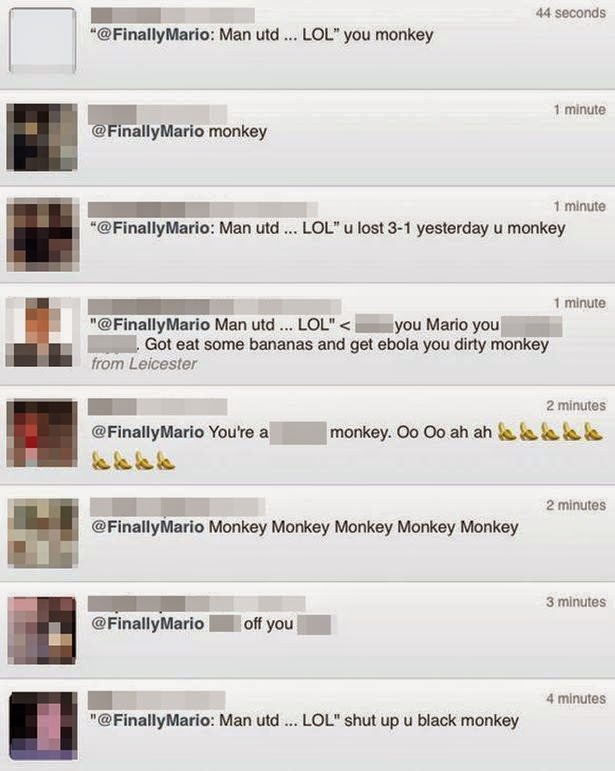Open avatar beside the "lost 3-1 yesterday" tweet
615x771 pixels.
pos(43,235)
